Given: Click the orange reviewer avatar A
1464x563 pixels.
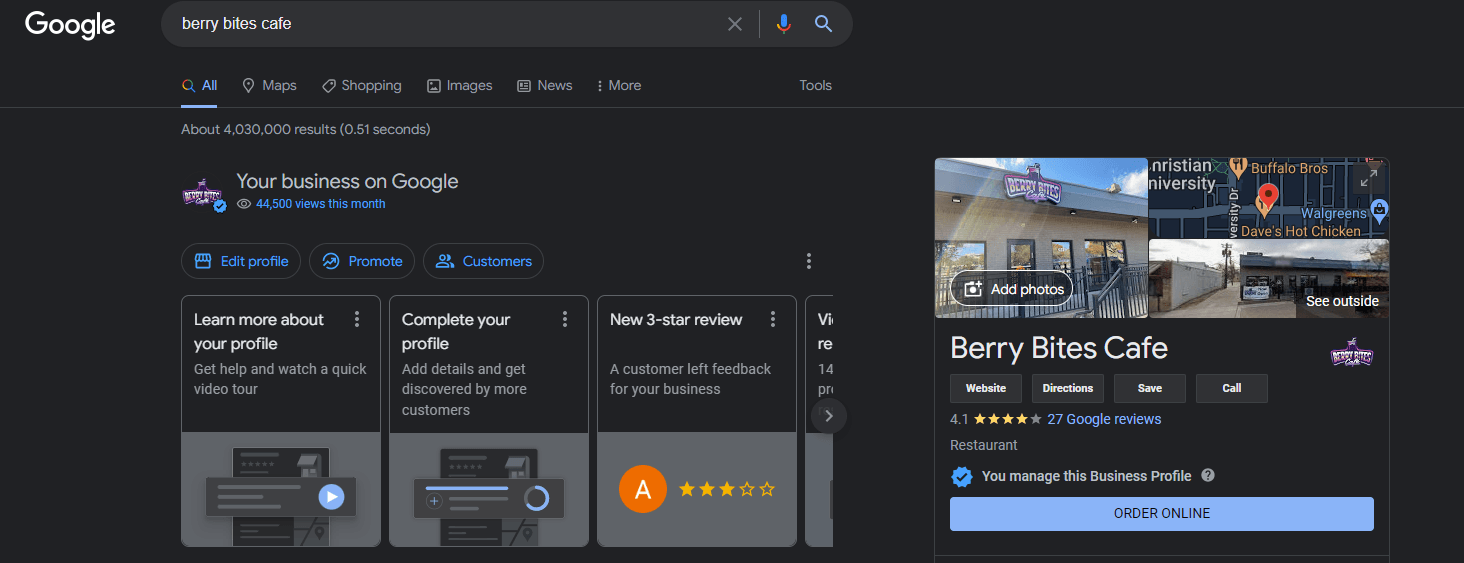Looking at the screenshot, I should 643,489.
